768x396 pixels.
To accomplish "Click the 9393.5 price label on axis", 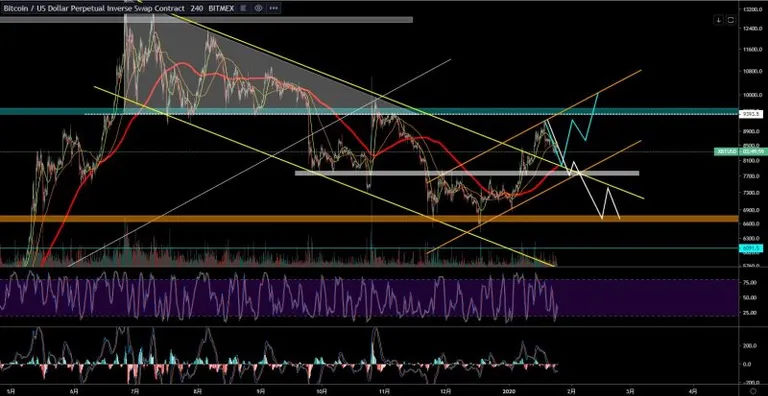I will pos(749,114).
